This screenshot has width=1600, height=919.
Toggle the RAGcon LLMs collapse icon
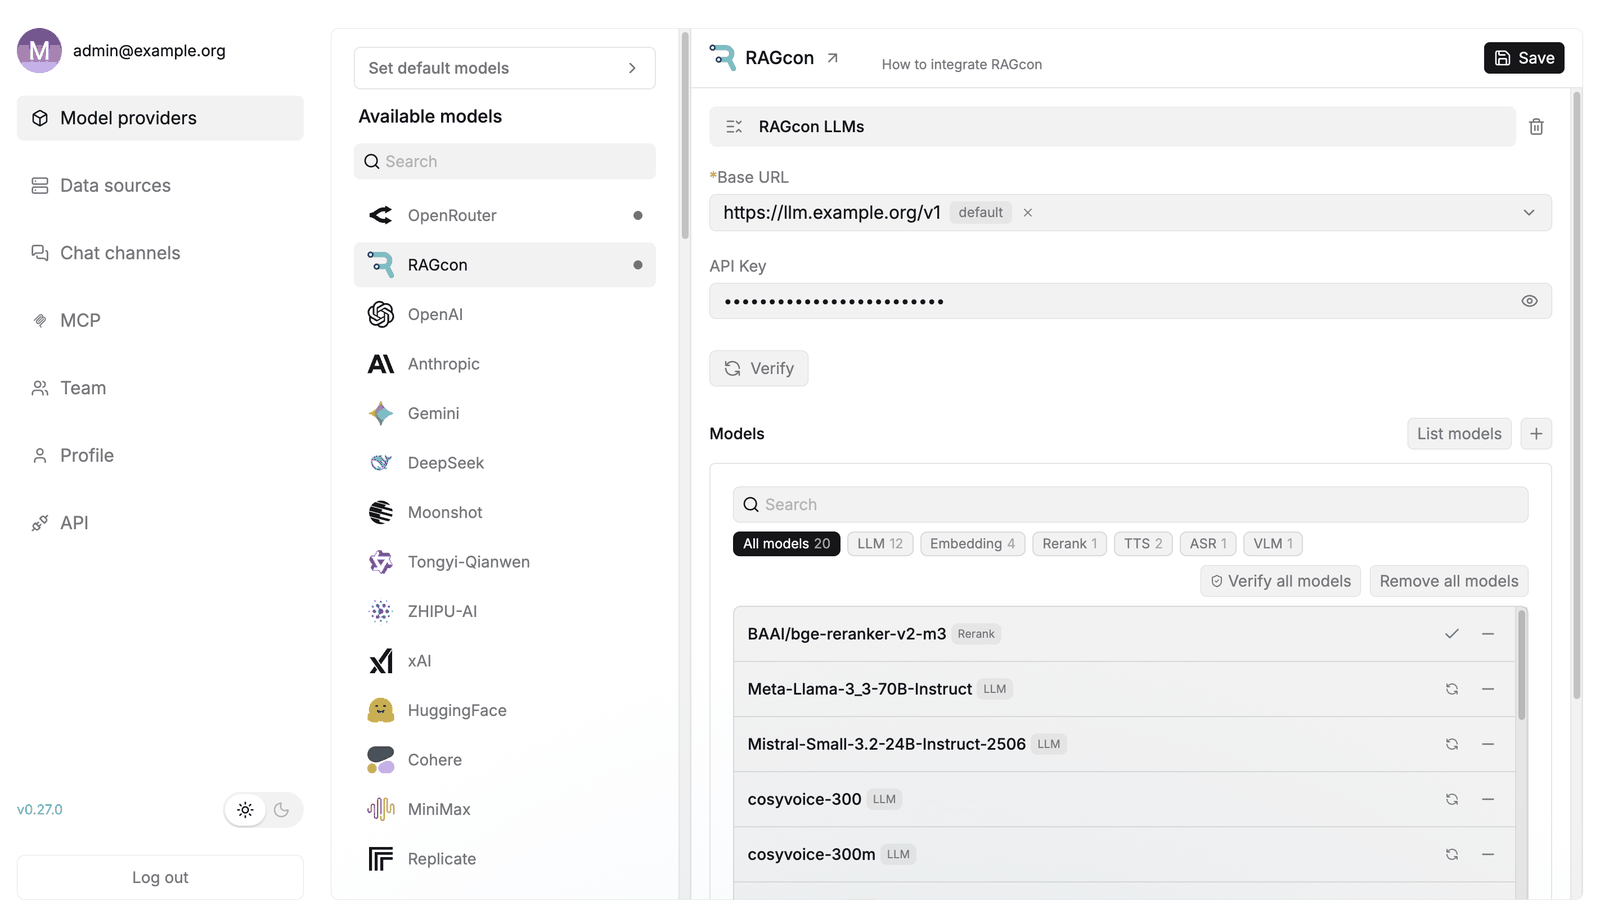(734, 127)
